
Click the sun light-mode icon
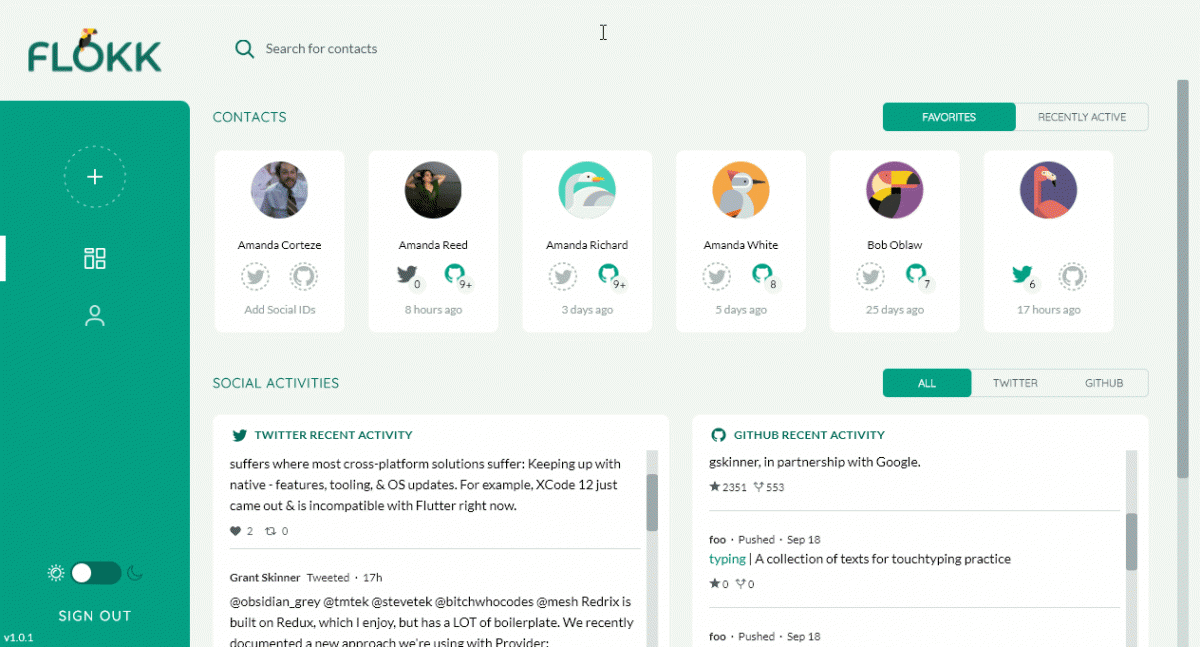[x=56, y=573]
